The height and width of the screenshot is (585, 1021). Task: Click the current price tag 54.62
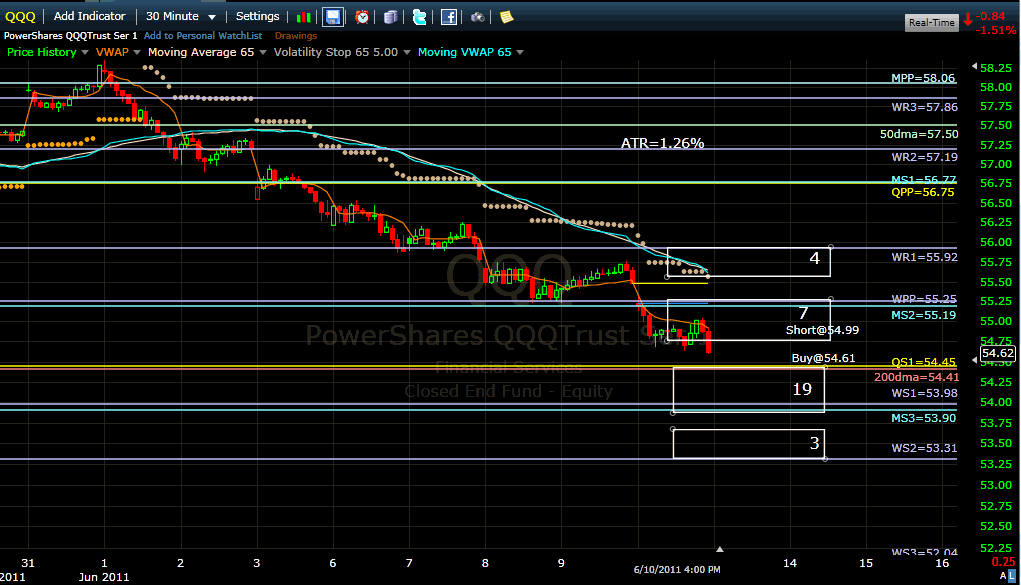998,354
